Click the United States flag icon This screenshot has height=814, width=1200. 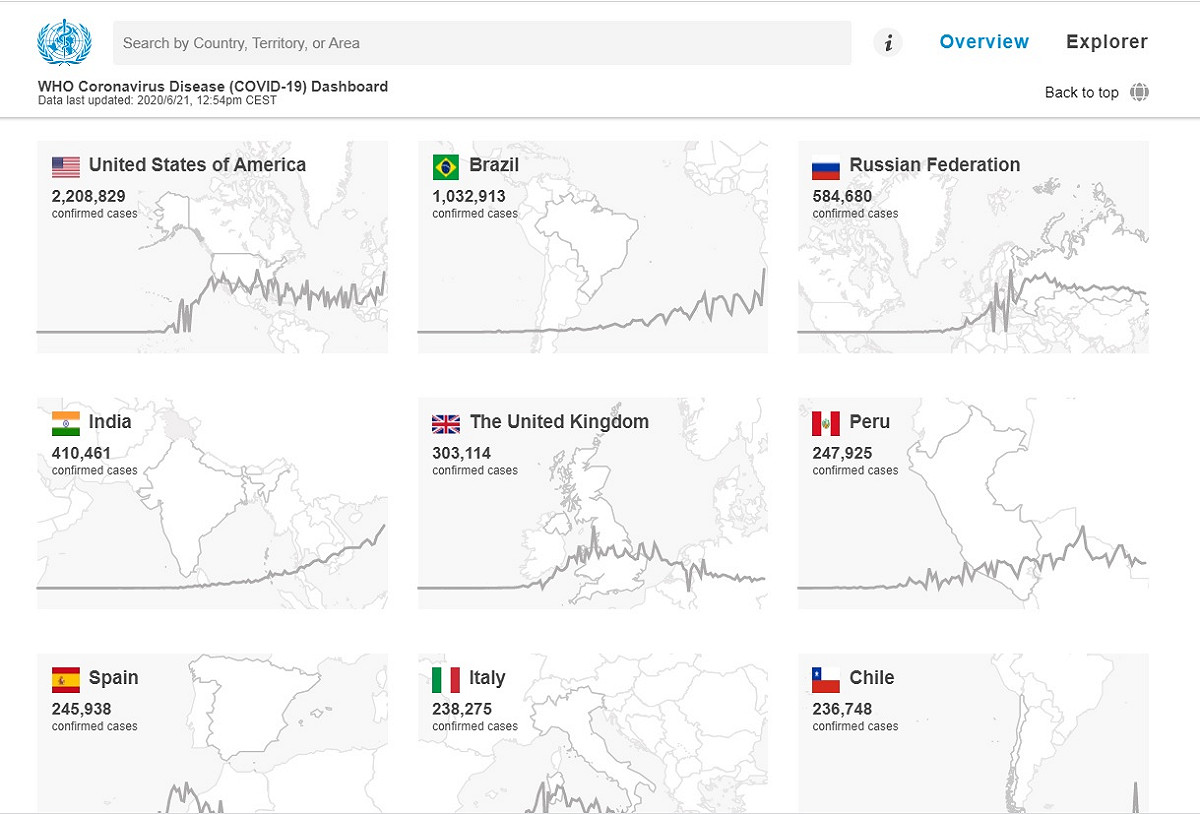66,167
